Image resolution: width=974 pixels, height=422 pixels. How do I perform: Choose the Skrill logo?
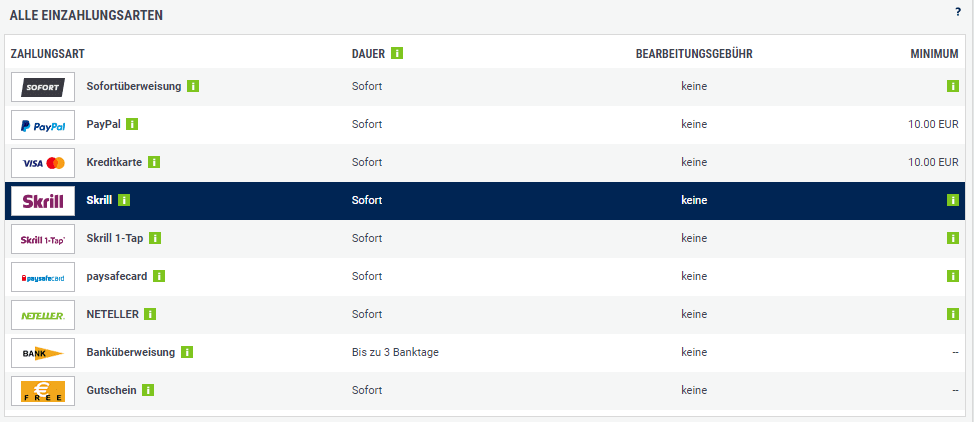point(43,201)
